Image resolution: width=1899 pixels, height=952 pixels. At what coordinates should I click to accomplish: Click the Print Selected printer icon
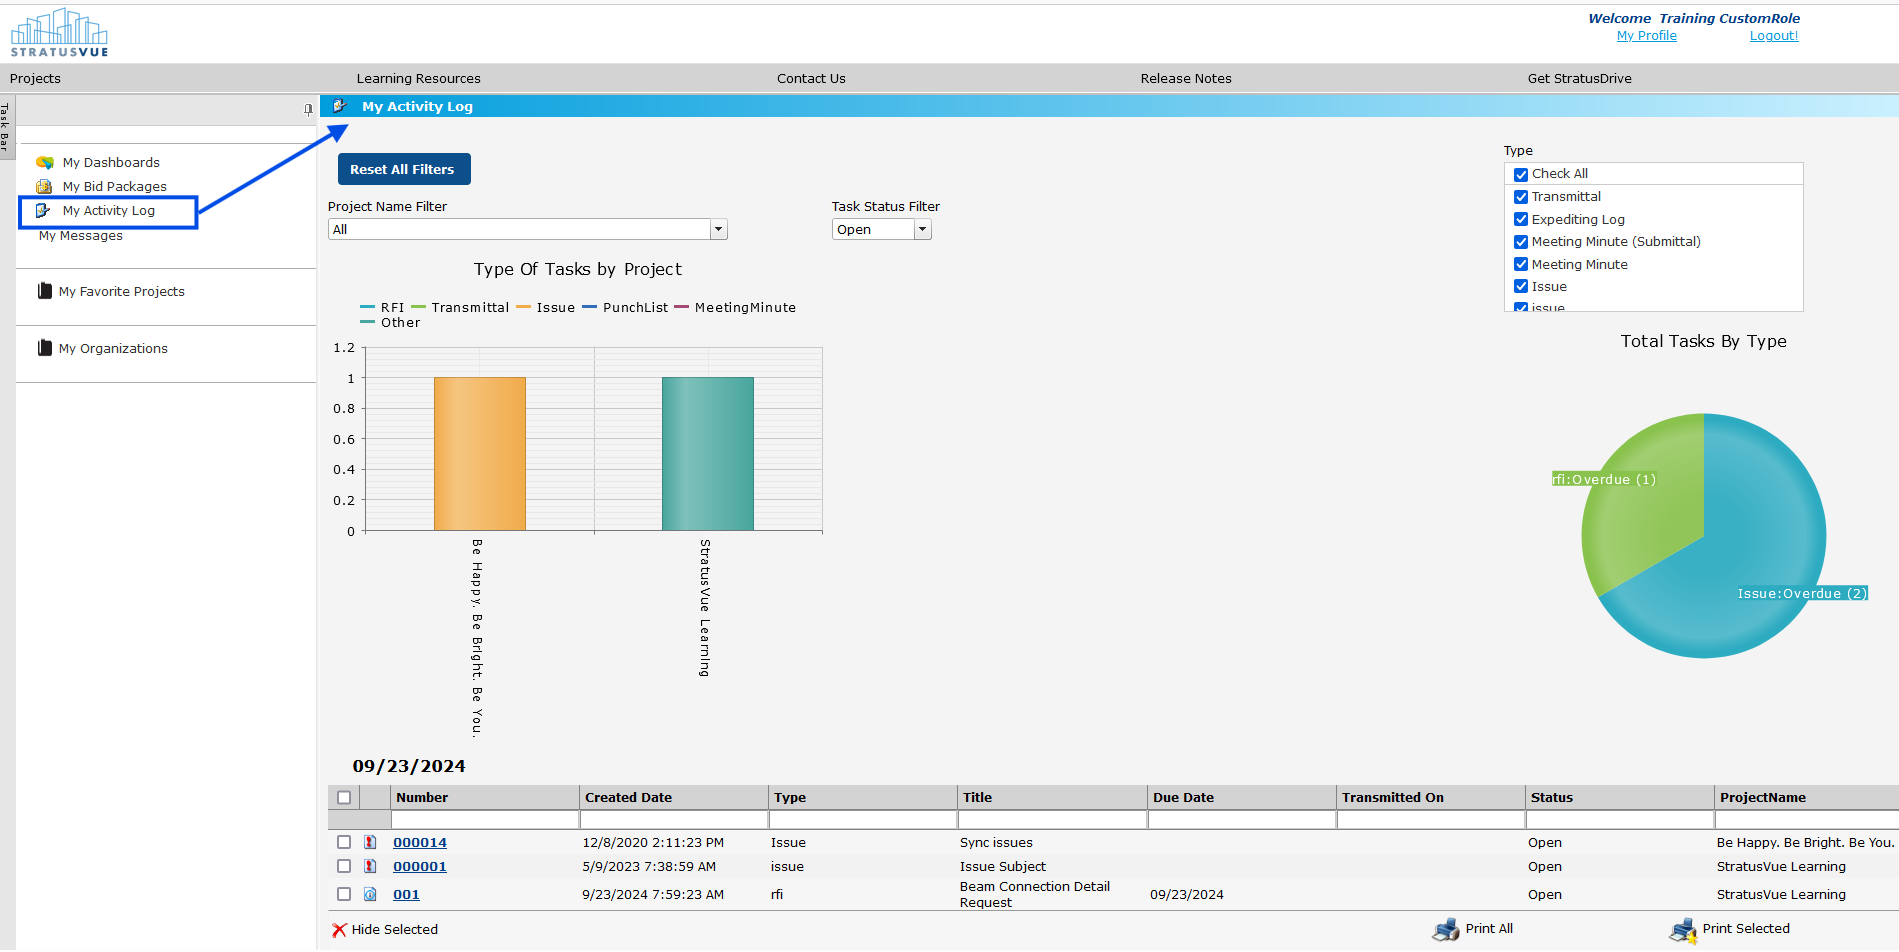point(1683,930)
